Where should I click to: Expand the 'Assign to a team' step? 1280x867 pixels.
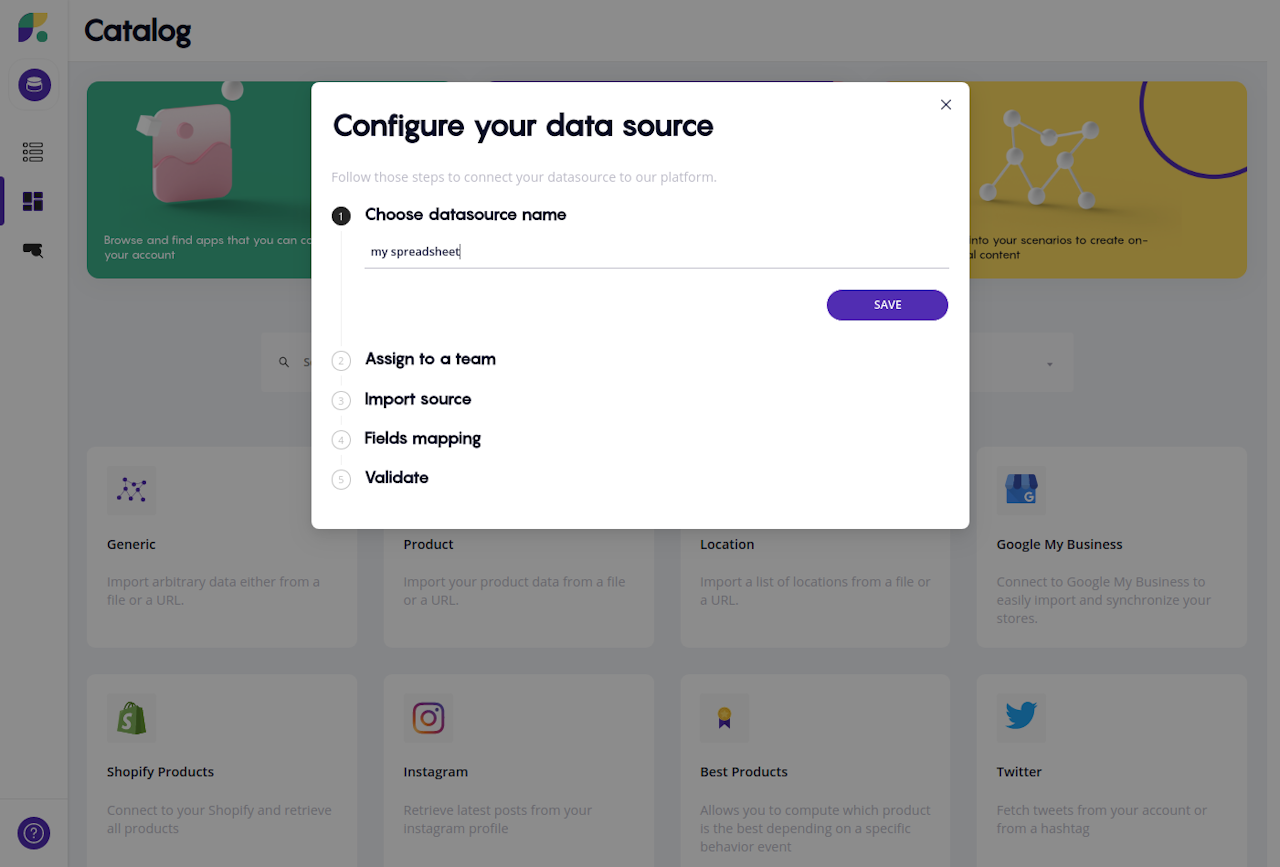click(430, 359)
